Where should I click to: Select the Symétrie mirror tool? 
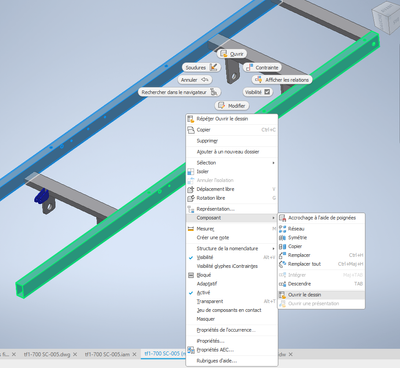click(321, 237)
